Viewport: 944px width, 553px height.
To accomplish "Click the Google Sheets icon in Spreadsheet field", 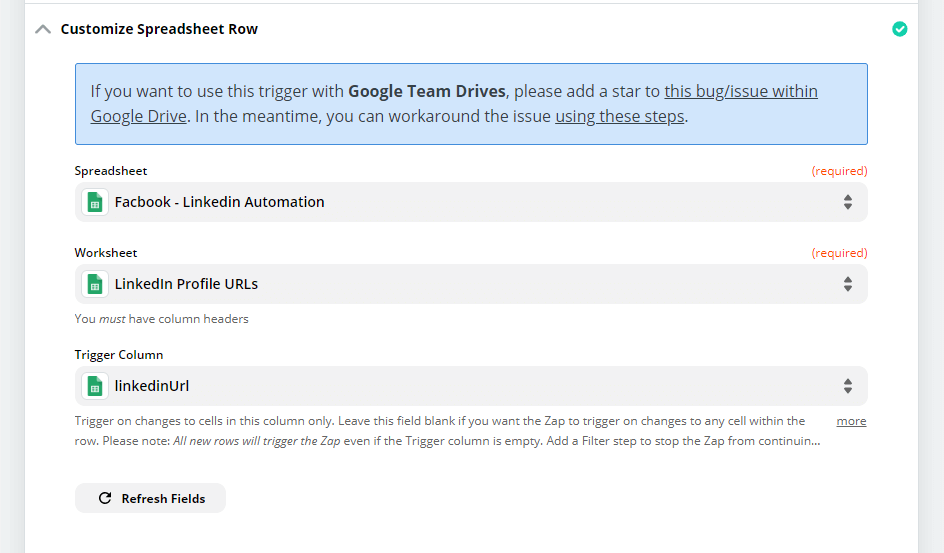I will tap(95, 202).
